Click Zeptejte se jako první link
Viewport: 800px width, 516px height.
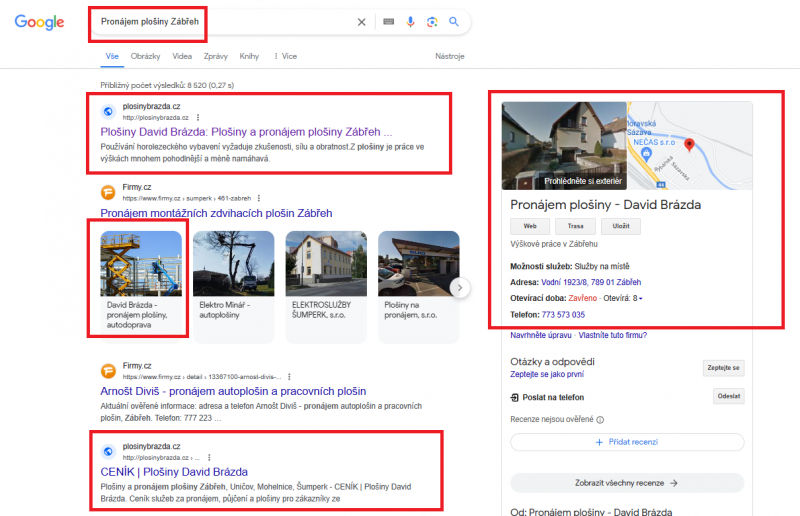tap(547, 374)
